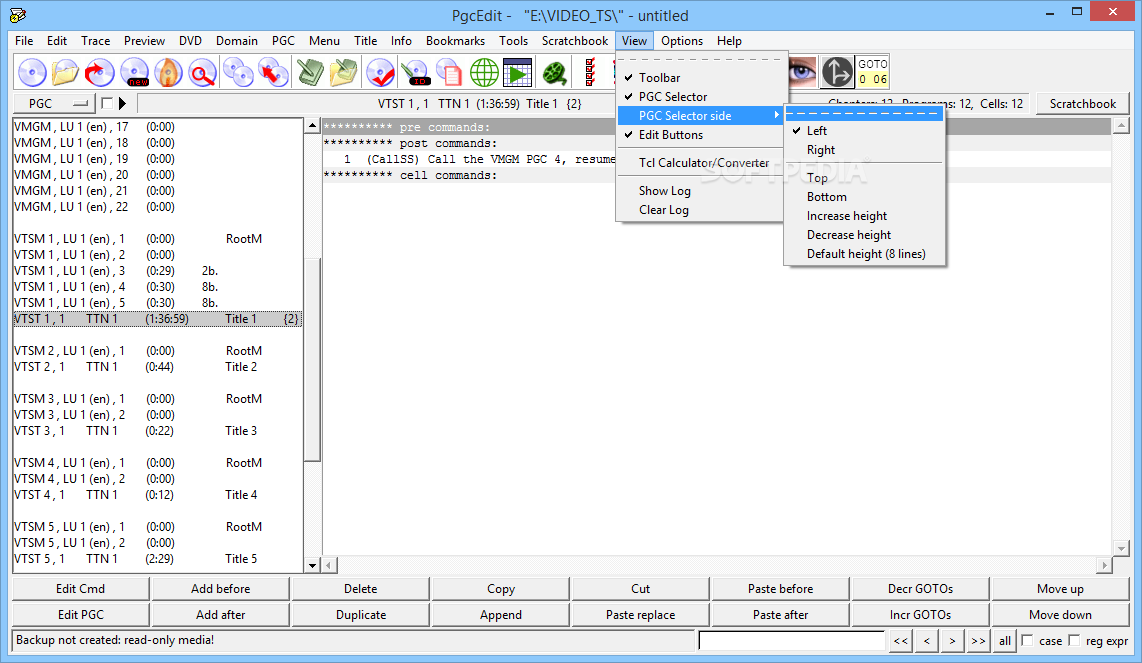1142x663 pixels.
Task: Open the File menu
Action: coord(24,41)
